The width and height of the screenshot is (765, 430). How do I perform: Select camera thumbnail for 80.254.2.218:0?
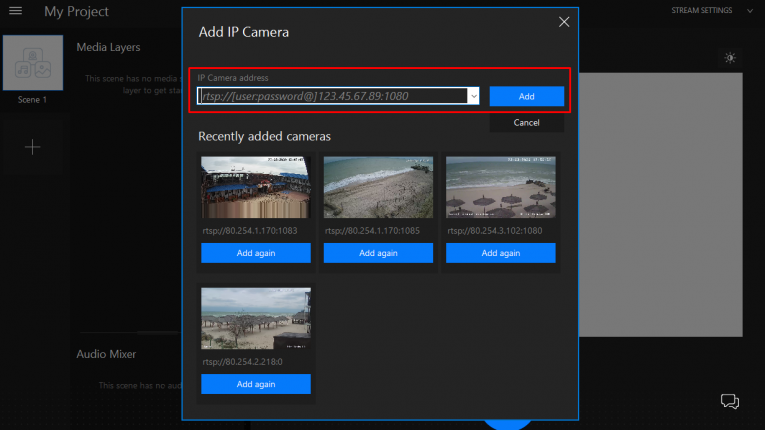[256, 318]
